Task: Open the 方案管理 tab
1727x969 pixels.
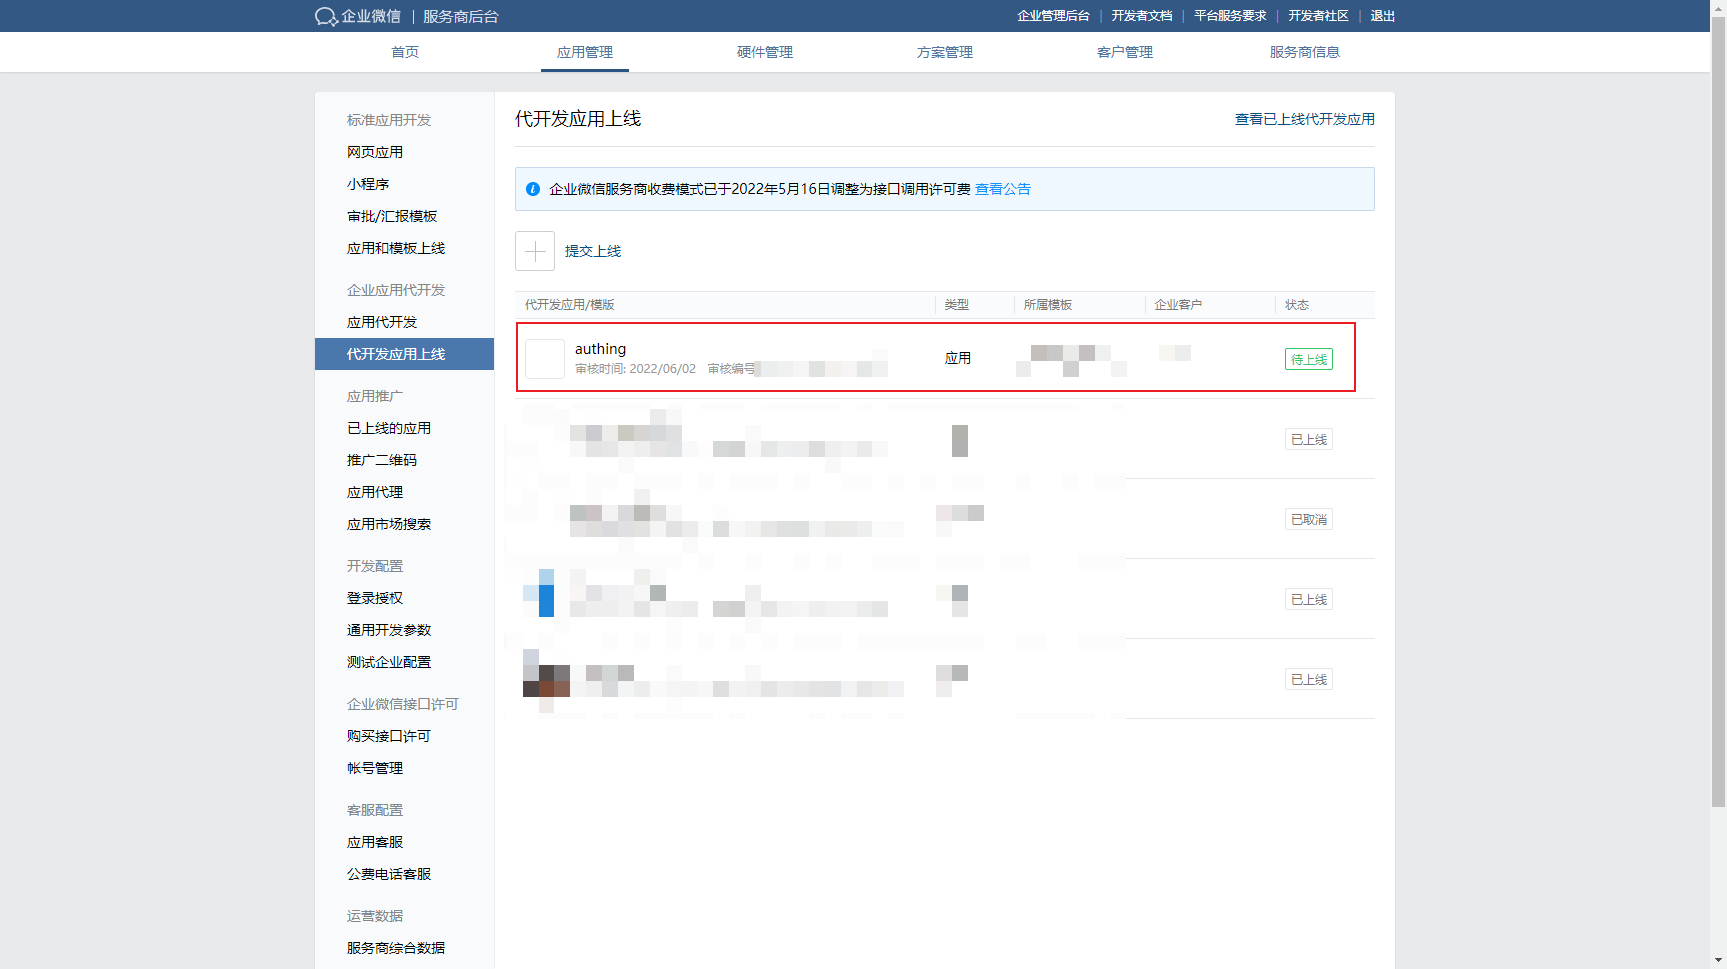Action: coord(945,52)
